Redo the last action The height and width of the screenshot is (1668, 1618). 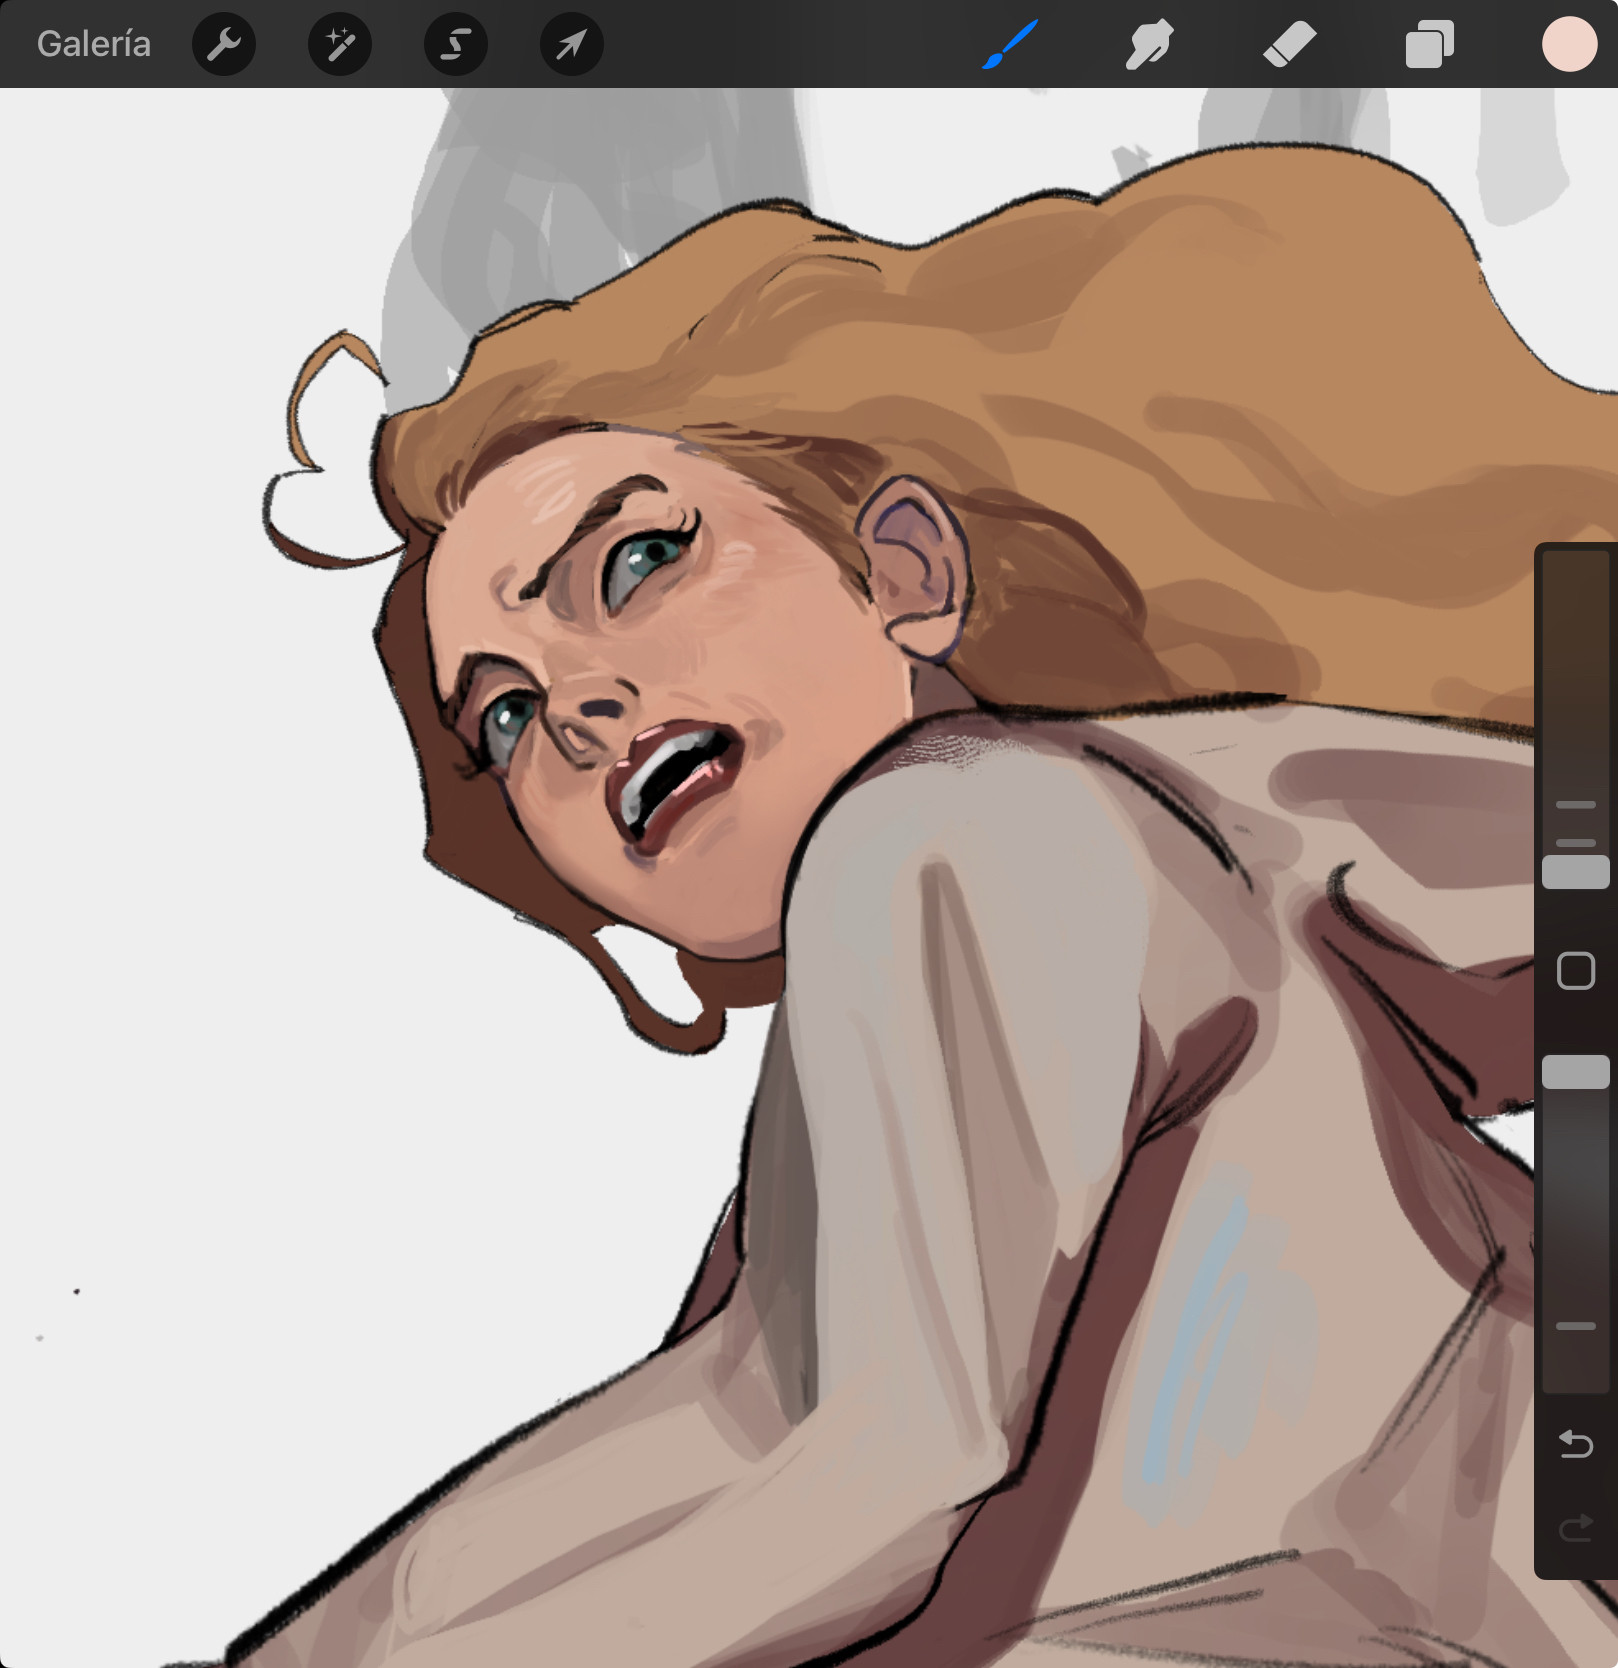click(1576, 1527)
